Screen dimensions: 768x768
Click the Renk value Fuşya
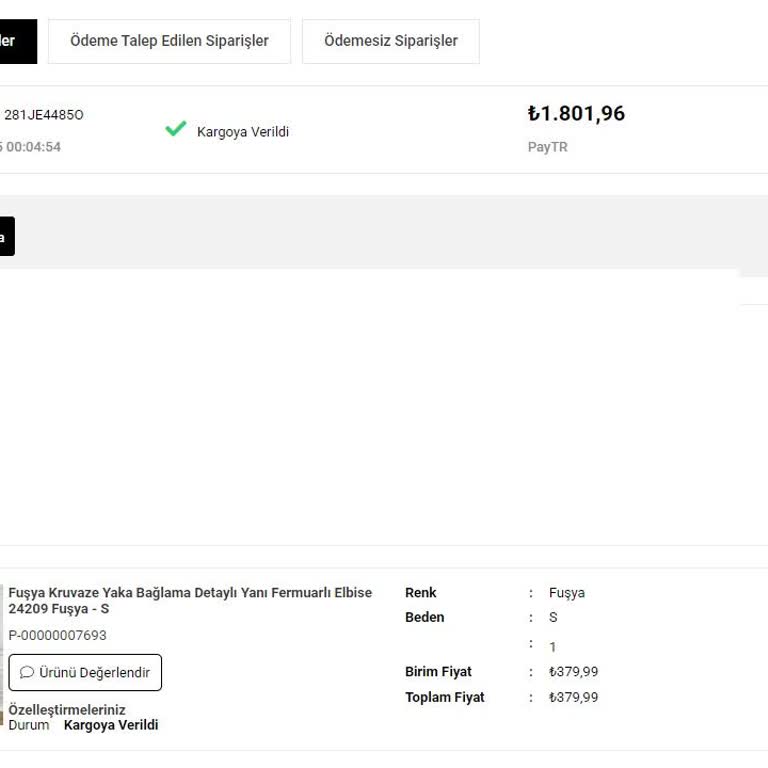(567, 593)
